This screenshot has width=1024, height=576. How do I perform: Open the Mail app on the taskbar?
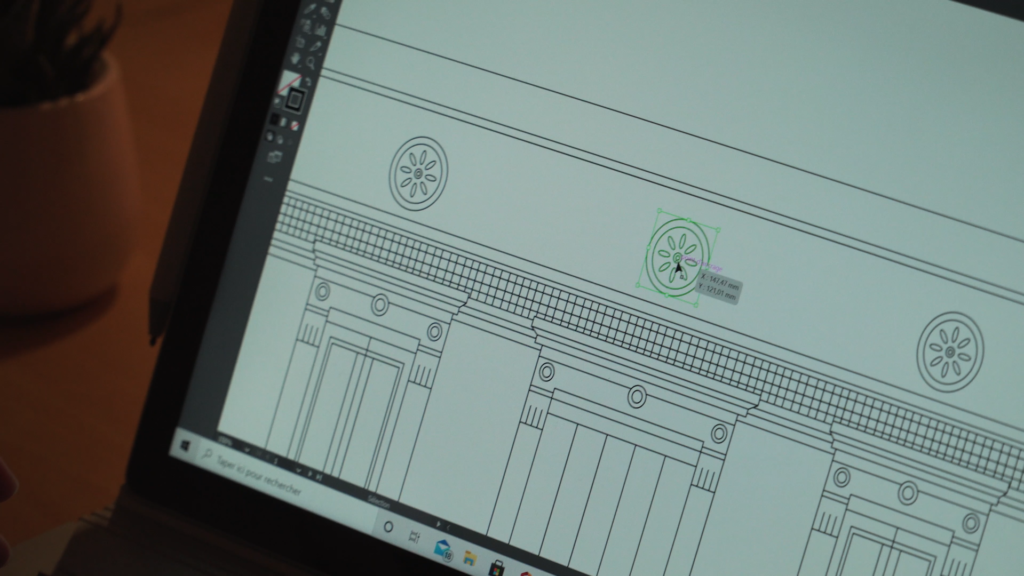coord(443,549)
